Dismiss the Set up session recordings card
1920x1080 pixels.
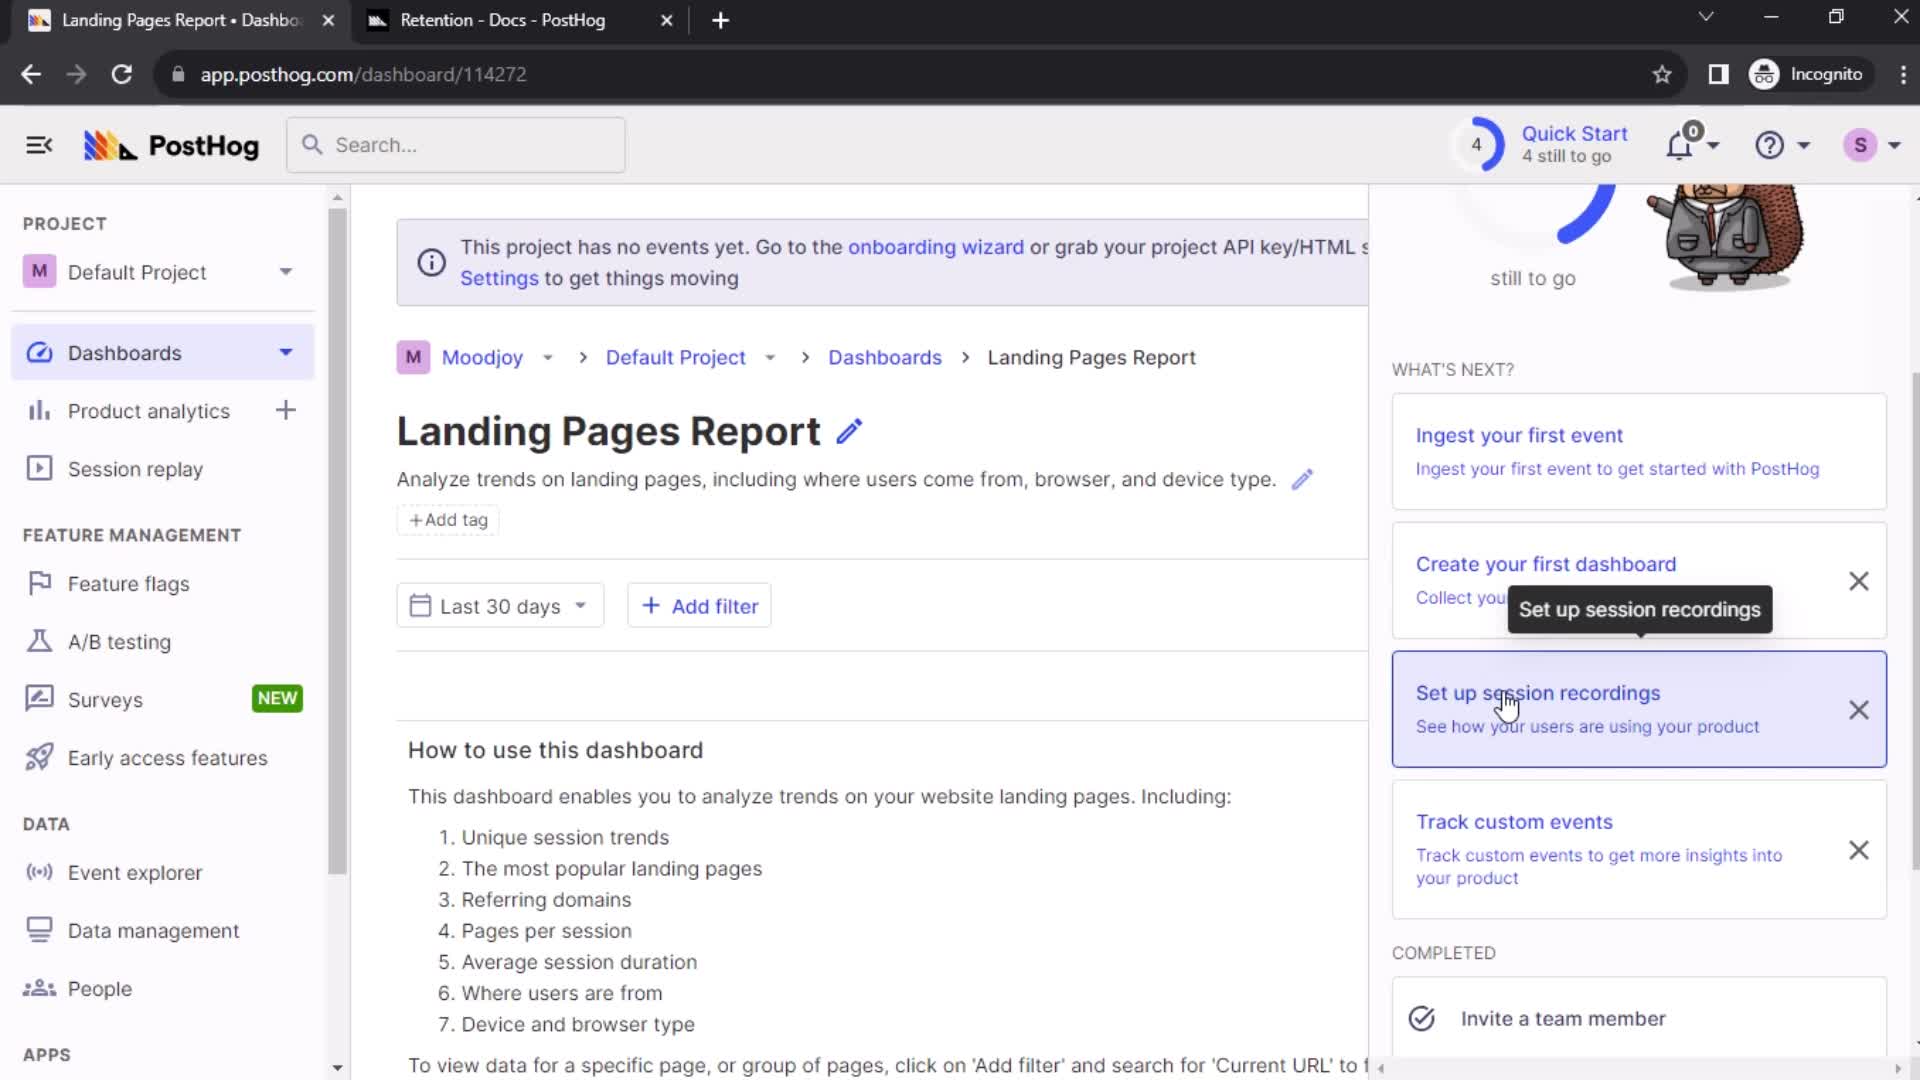[x=1858, y=709]
